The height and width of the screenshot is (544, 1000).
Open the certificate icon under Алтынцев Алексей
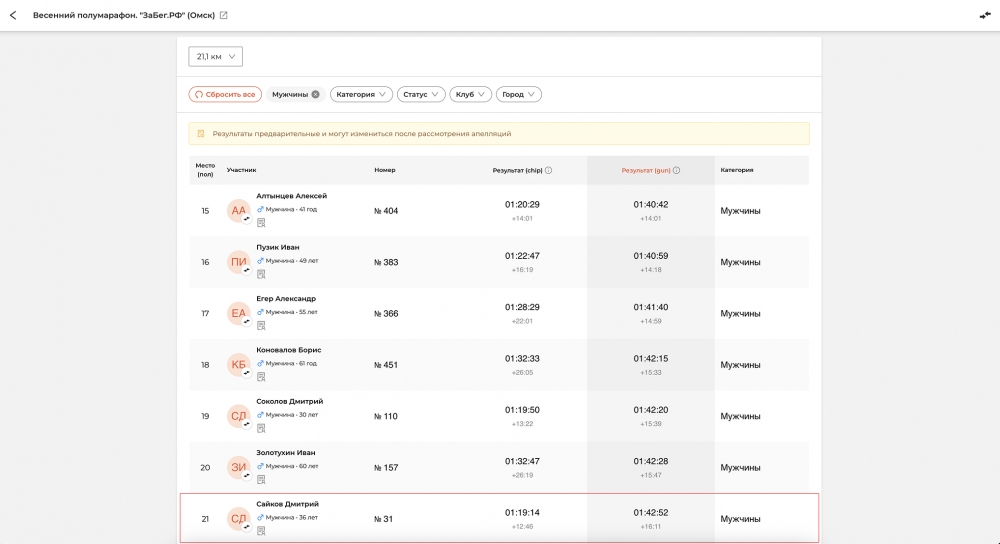[x=261, y=223]
